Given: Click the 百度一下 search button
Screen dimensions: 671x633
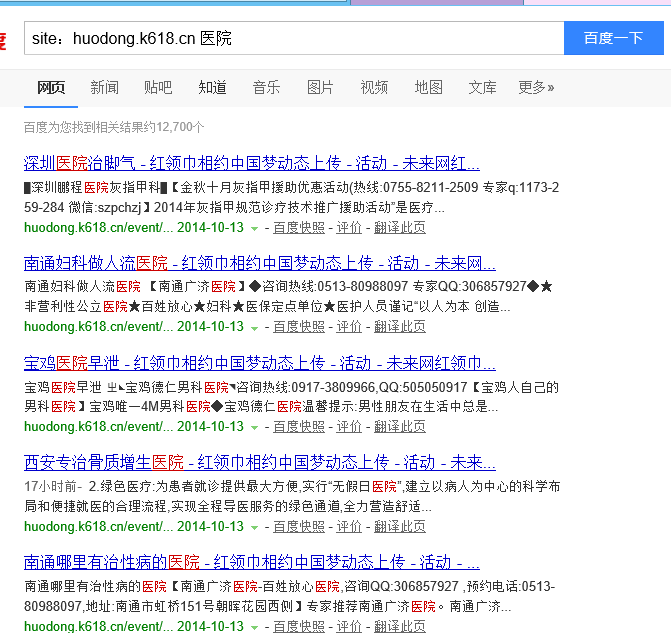Looking at the screenshot, I should 614,38.
